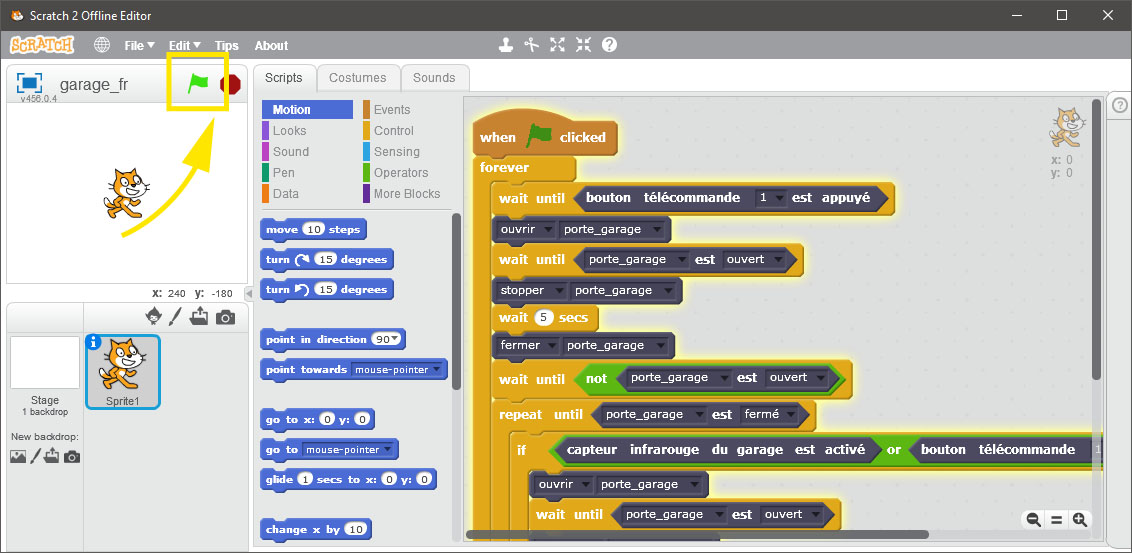Zoom in on the scripts area

click(x=1079, y=519)
